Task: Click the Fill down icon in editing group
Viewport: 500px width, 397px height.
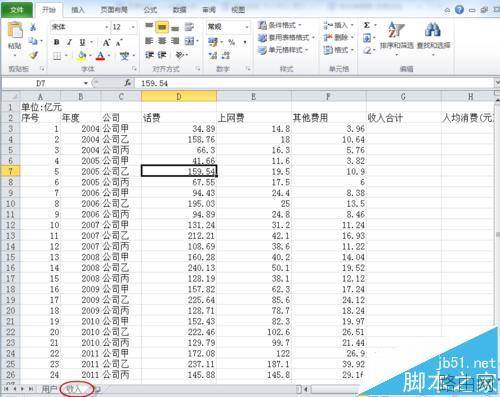Action: pyautogui.click(x=367, y=38)
